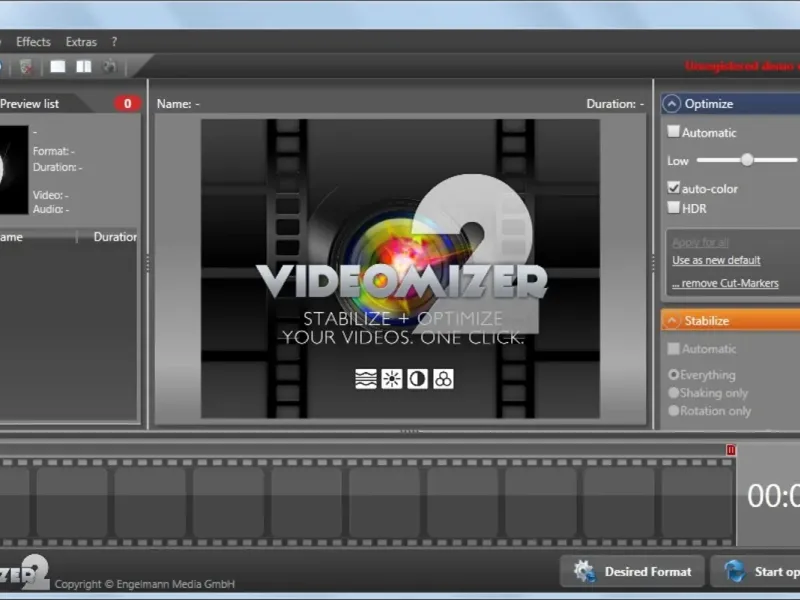Click the red cut marker on timeline
Viewport: 800px width, 600px height.
coord(731,450)
